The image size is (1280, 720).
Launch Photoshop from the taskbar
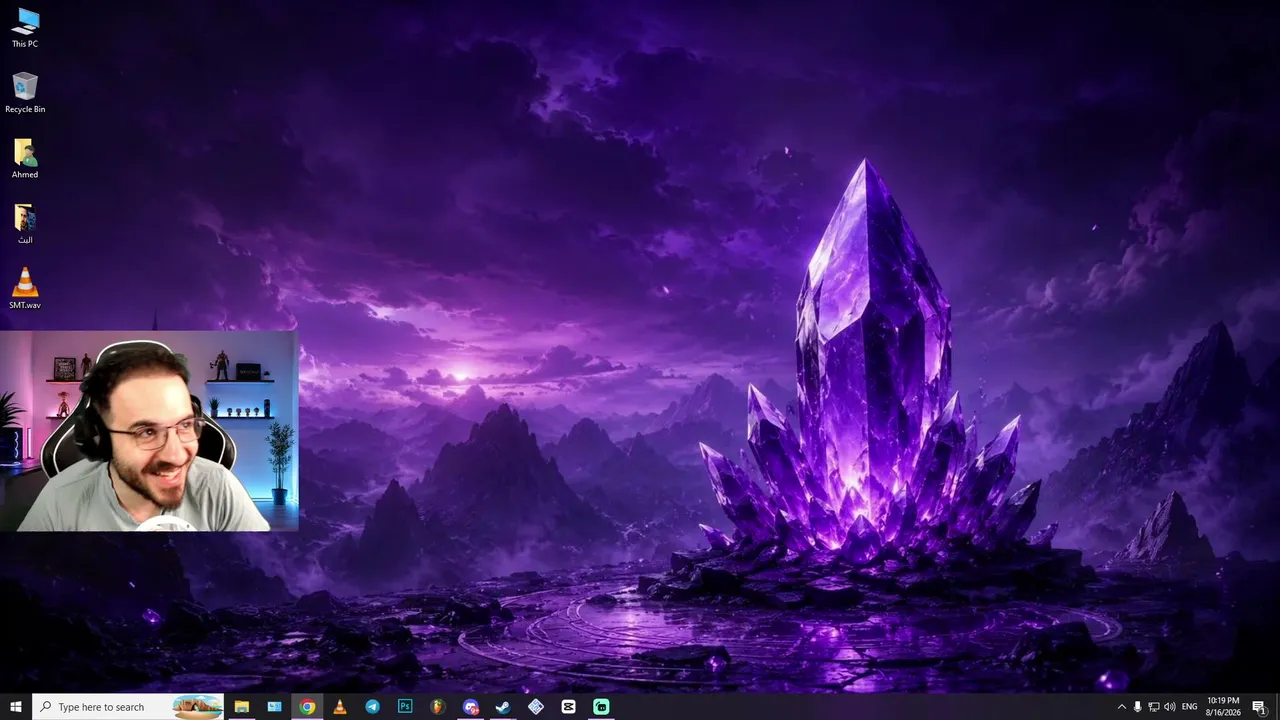405,707
